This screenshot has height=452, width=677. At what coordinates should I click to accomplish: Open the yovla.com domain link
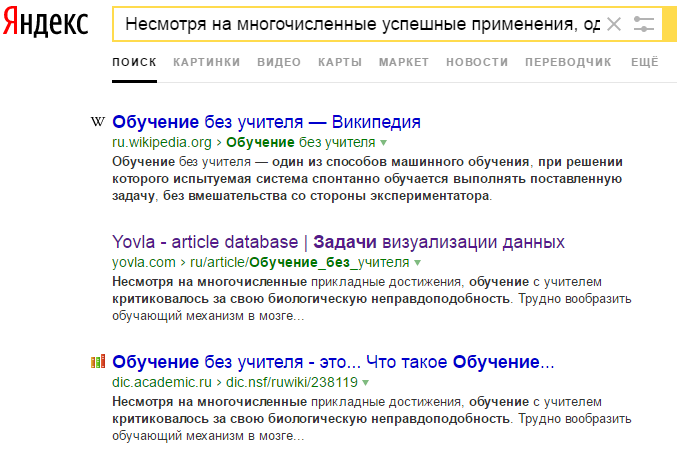coord(144,262)
